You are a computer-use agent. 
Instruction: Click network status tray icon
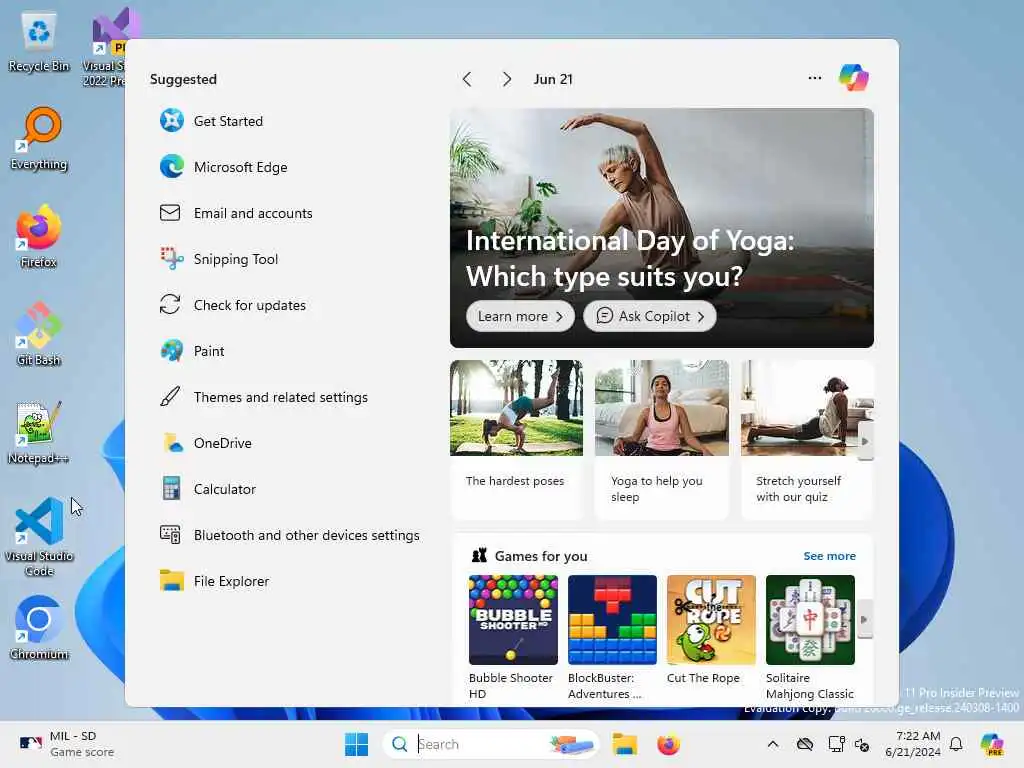[x=837, y=744]
